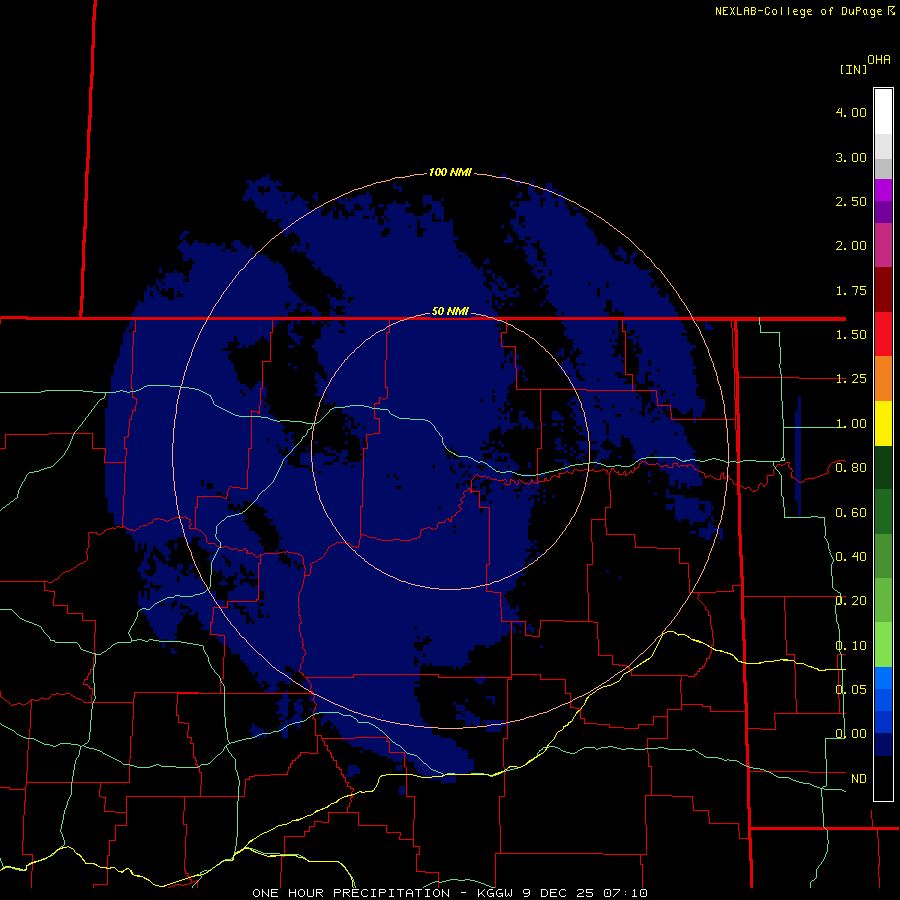The width and height of the screenshot is (900, 900).
Task: Click the 0.40 legend value
Action: (851, 557)
